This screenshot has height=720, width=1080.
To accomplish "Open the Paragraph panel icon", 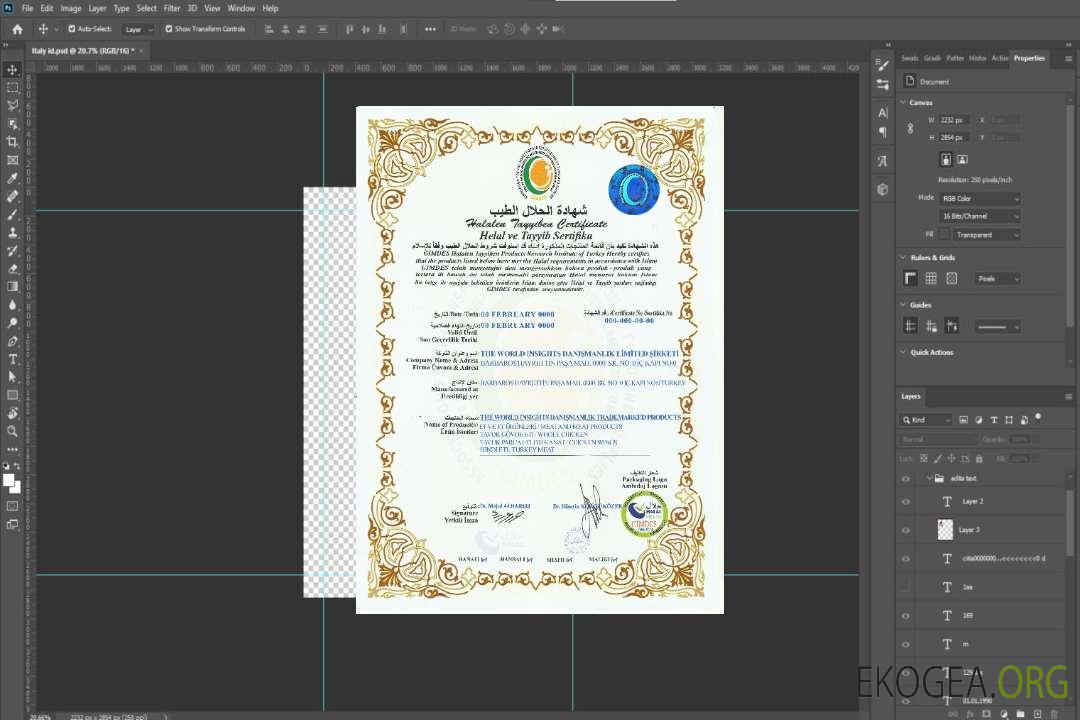I will 882,132.
